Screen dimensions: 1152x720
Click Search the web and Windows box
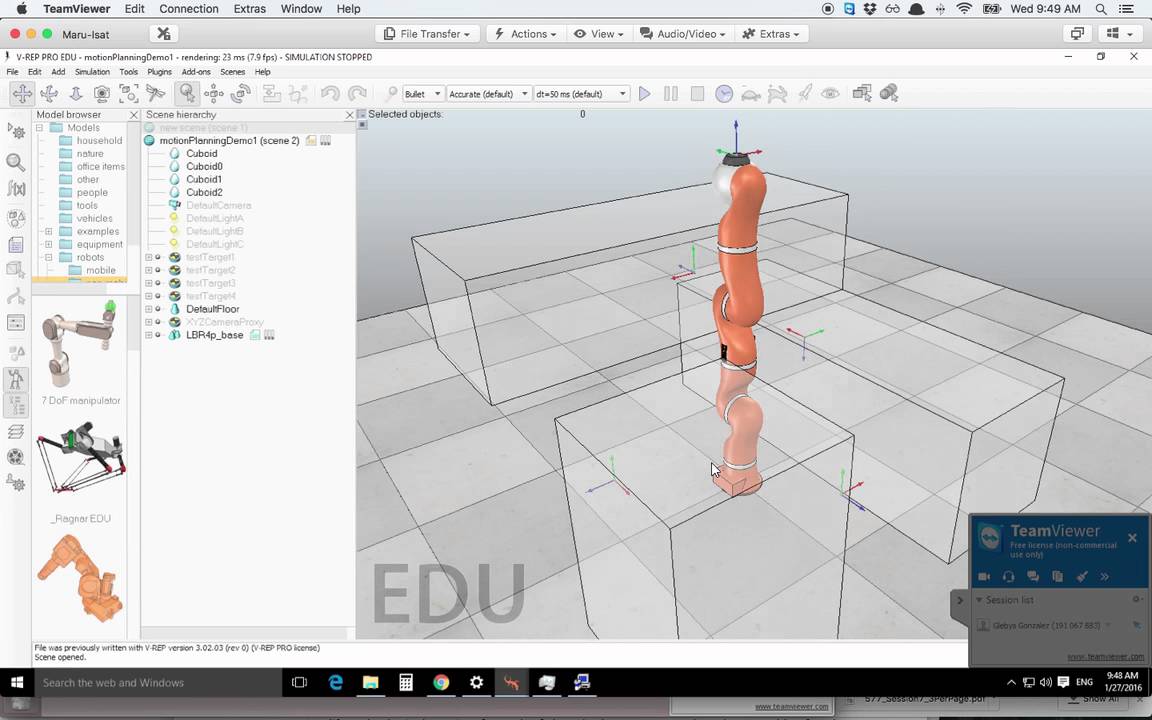(158, 683)
